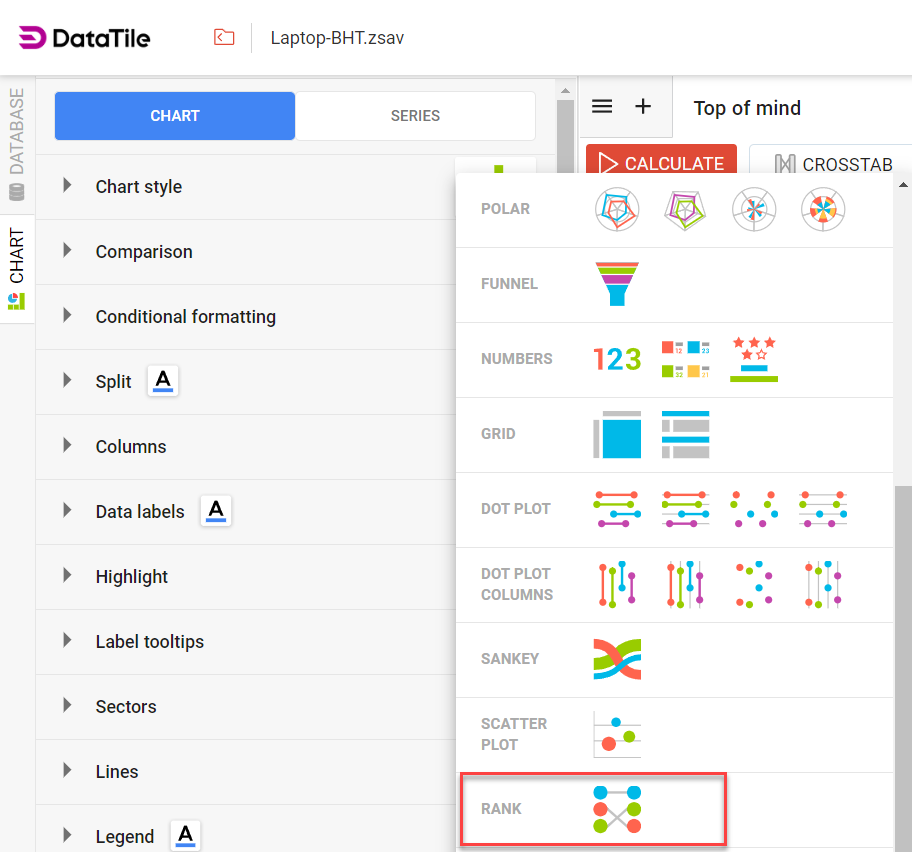Click the plus icon to add tab
912x852 pixels.
click(x=643, y=107)
